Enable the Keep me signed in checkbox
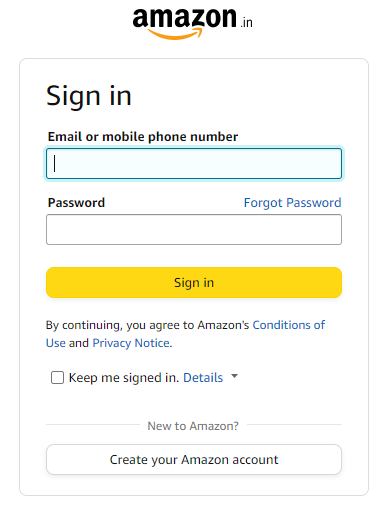The width and height of the screenshot is (387, 509). [x=57, y=378]
